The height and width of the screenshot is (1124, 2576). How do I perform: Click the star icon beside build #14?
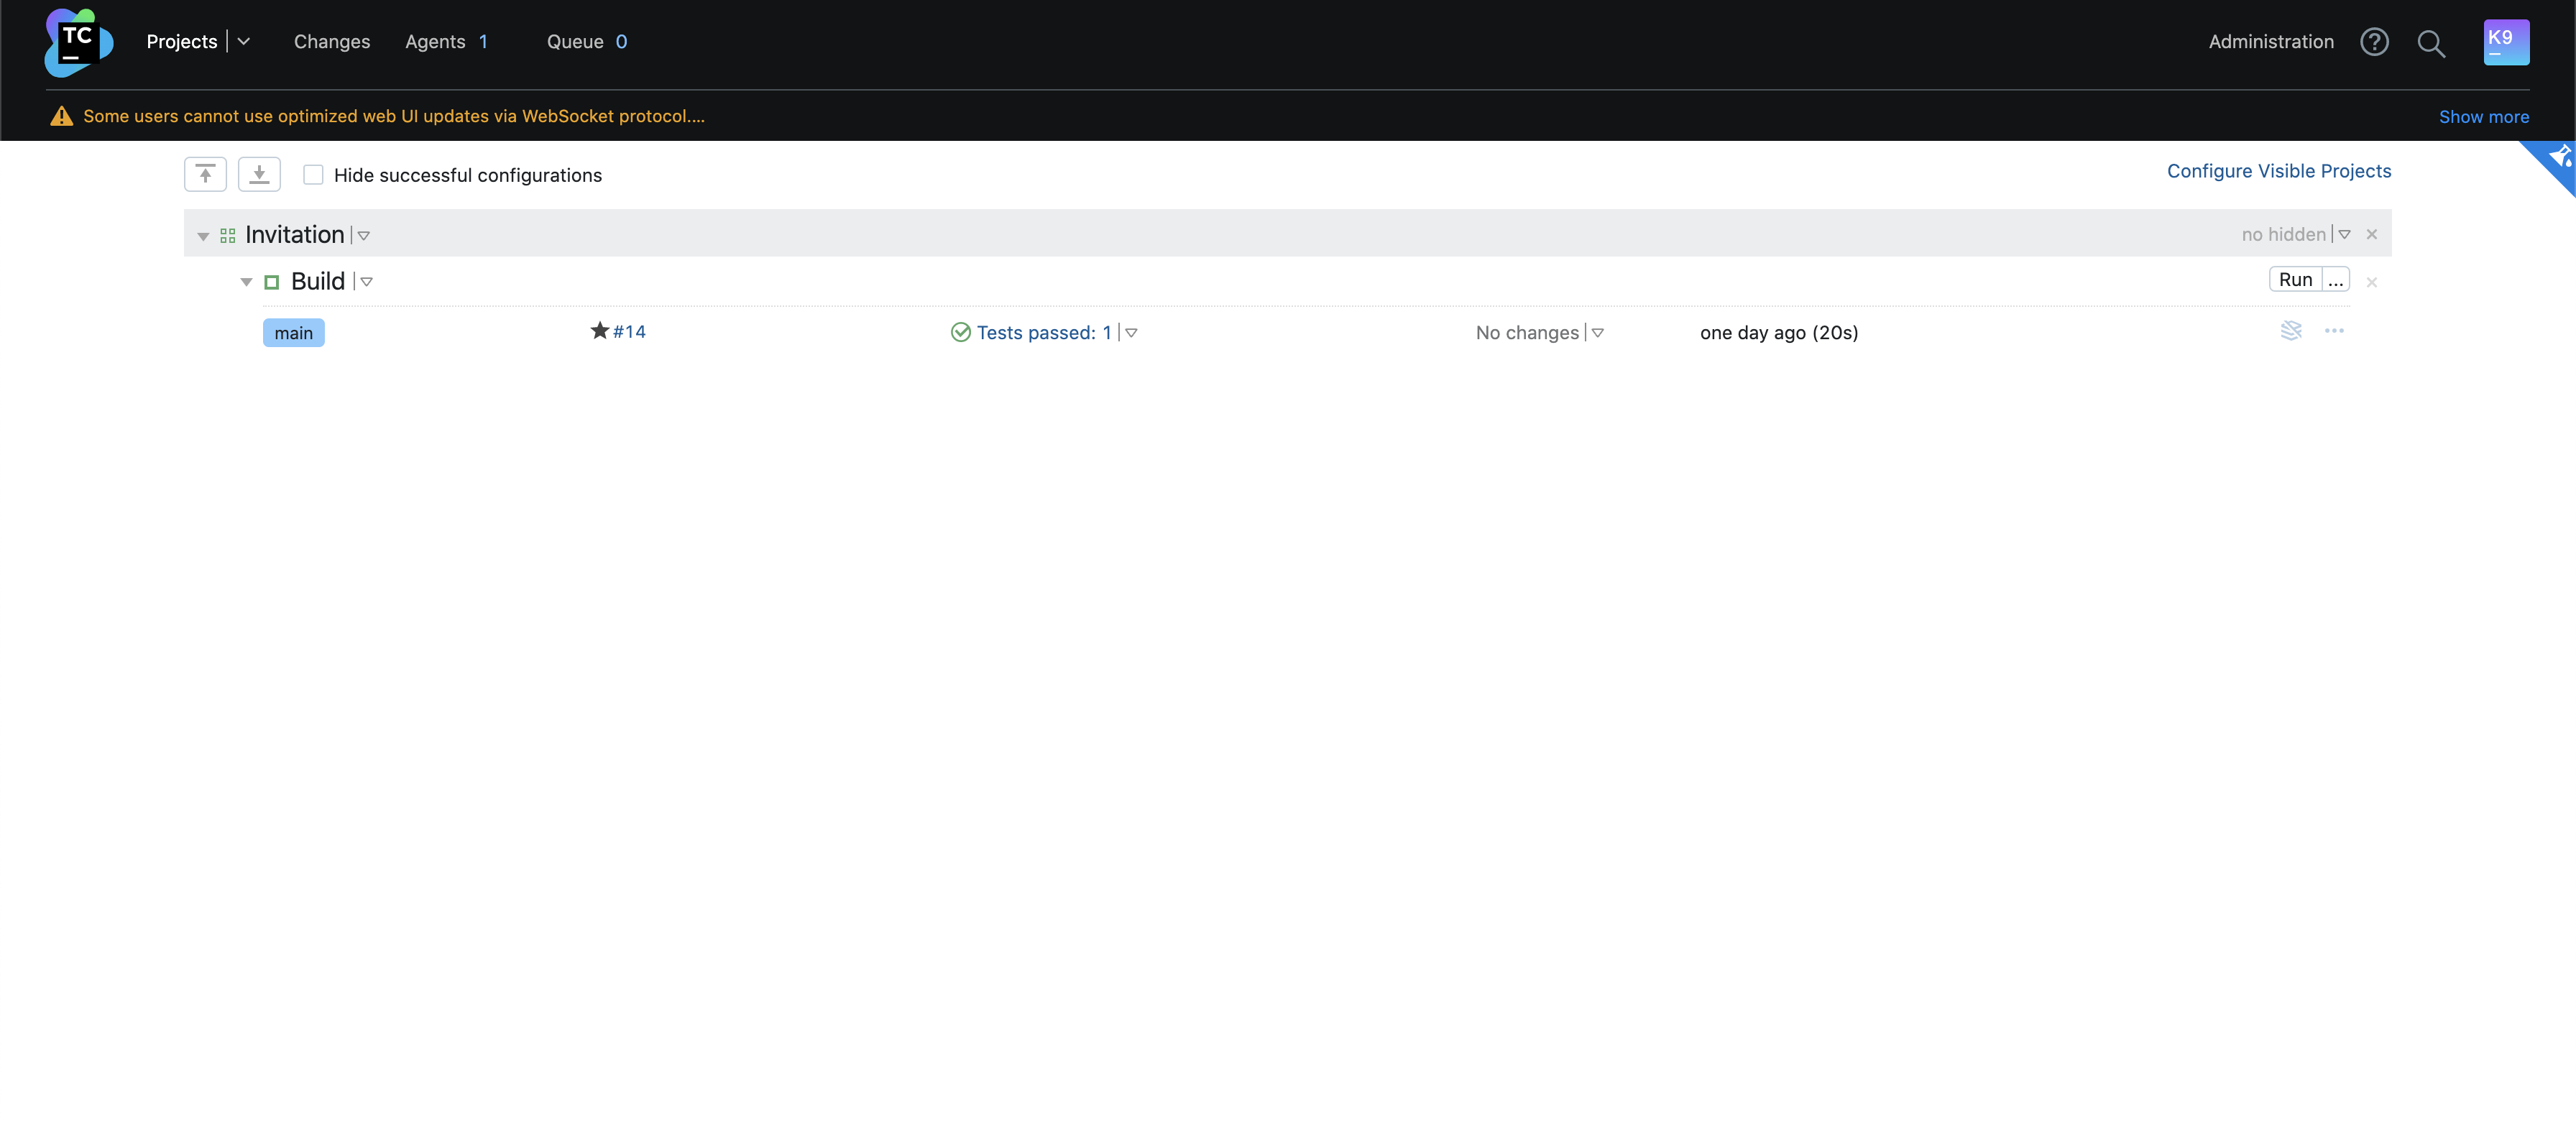pos(599,331)
